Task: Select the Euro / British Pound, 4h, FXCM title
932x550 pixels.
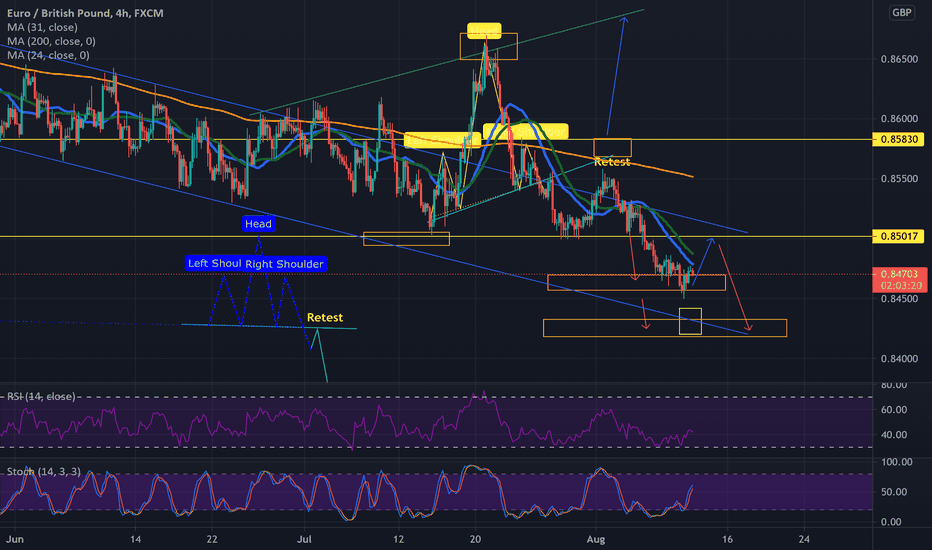Action: point(85,13)
